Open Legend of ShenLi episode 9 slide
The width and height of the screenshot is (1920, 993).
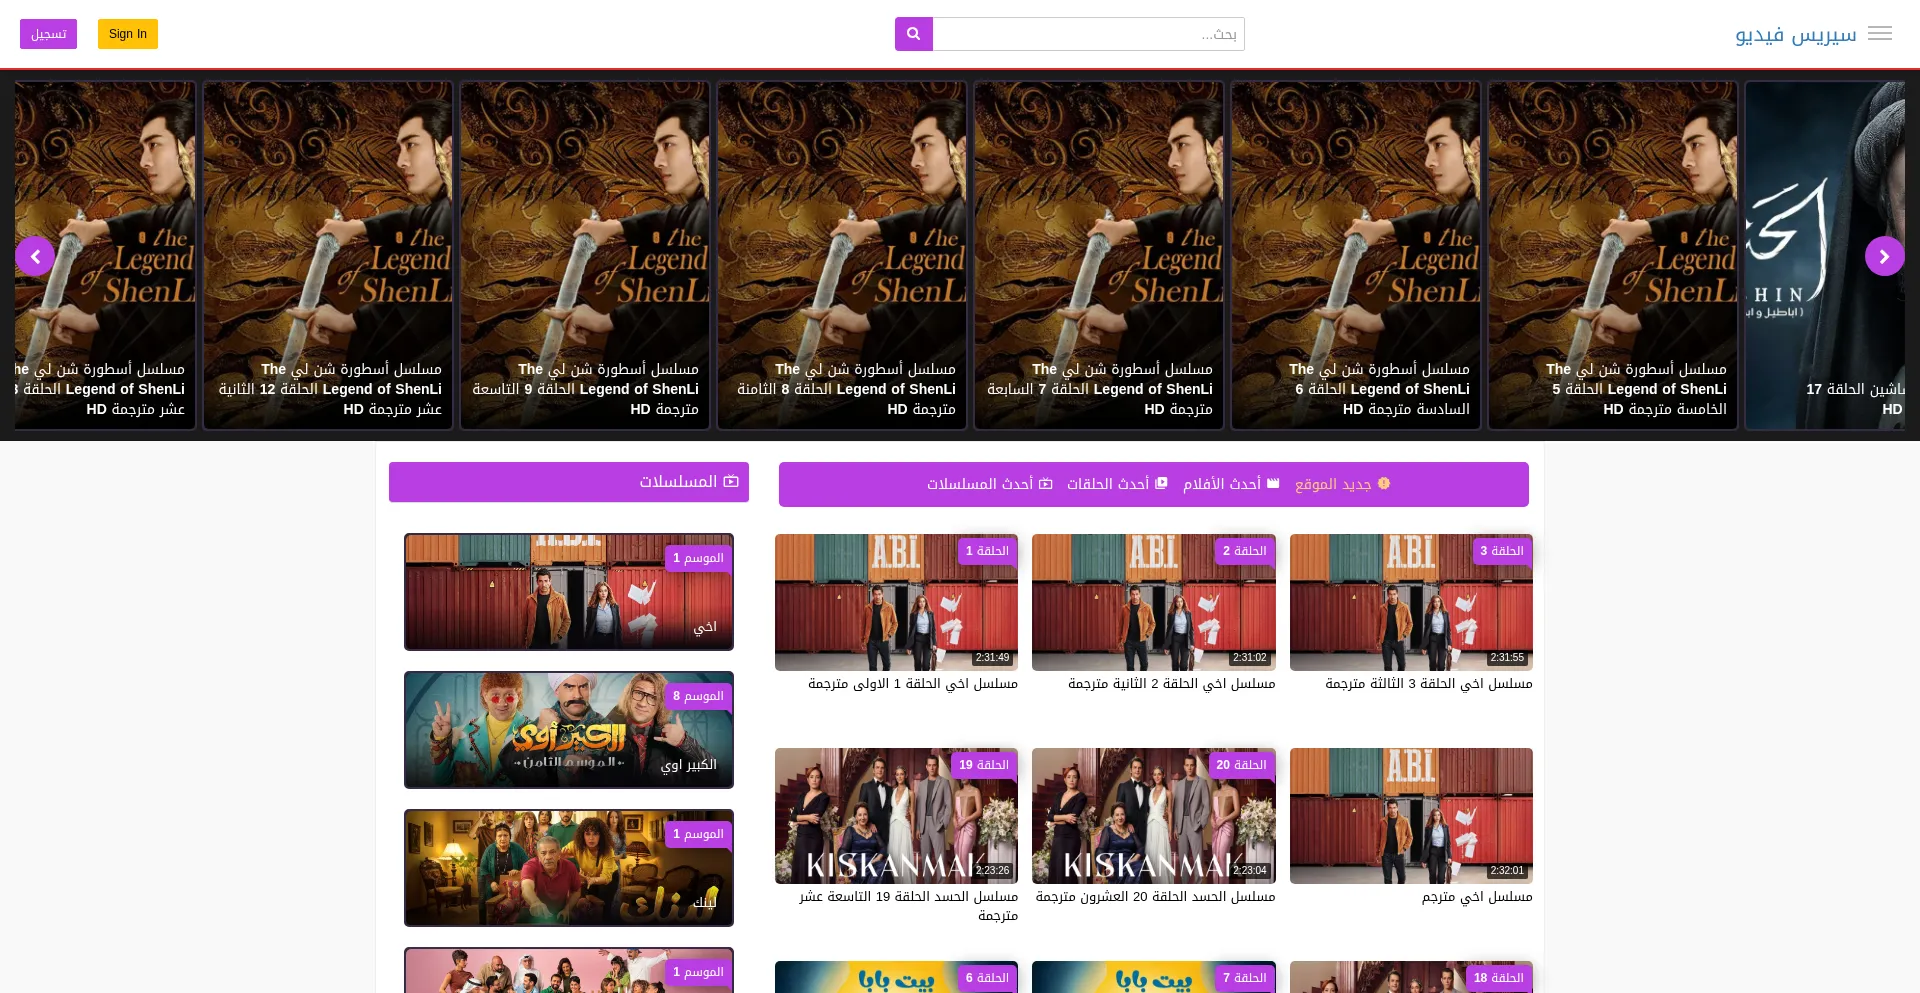(584, 256)
